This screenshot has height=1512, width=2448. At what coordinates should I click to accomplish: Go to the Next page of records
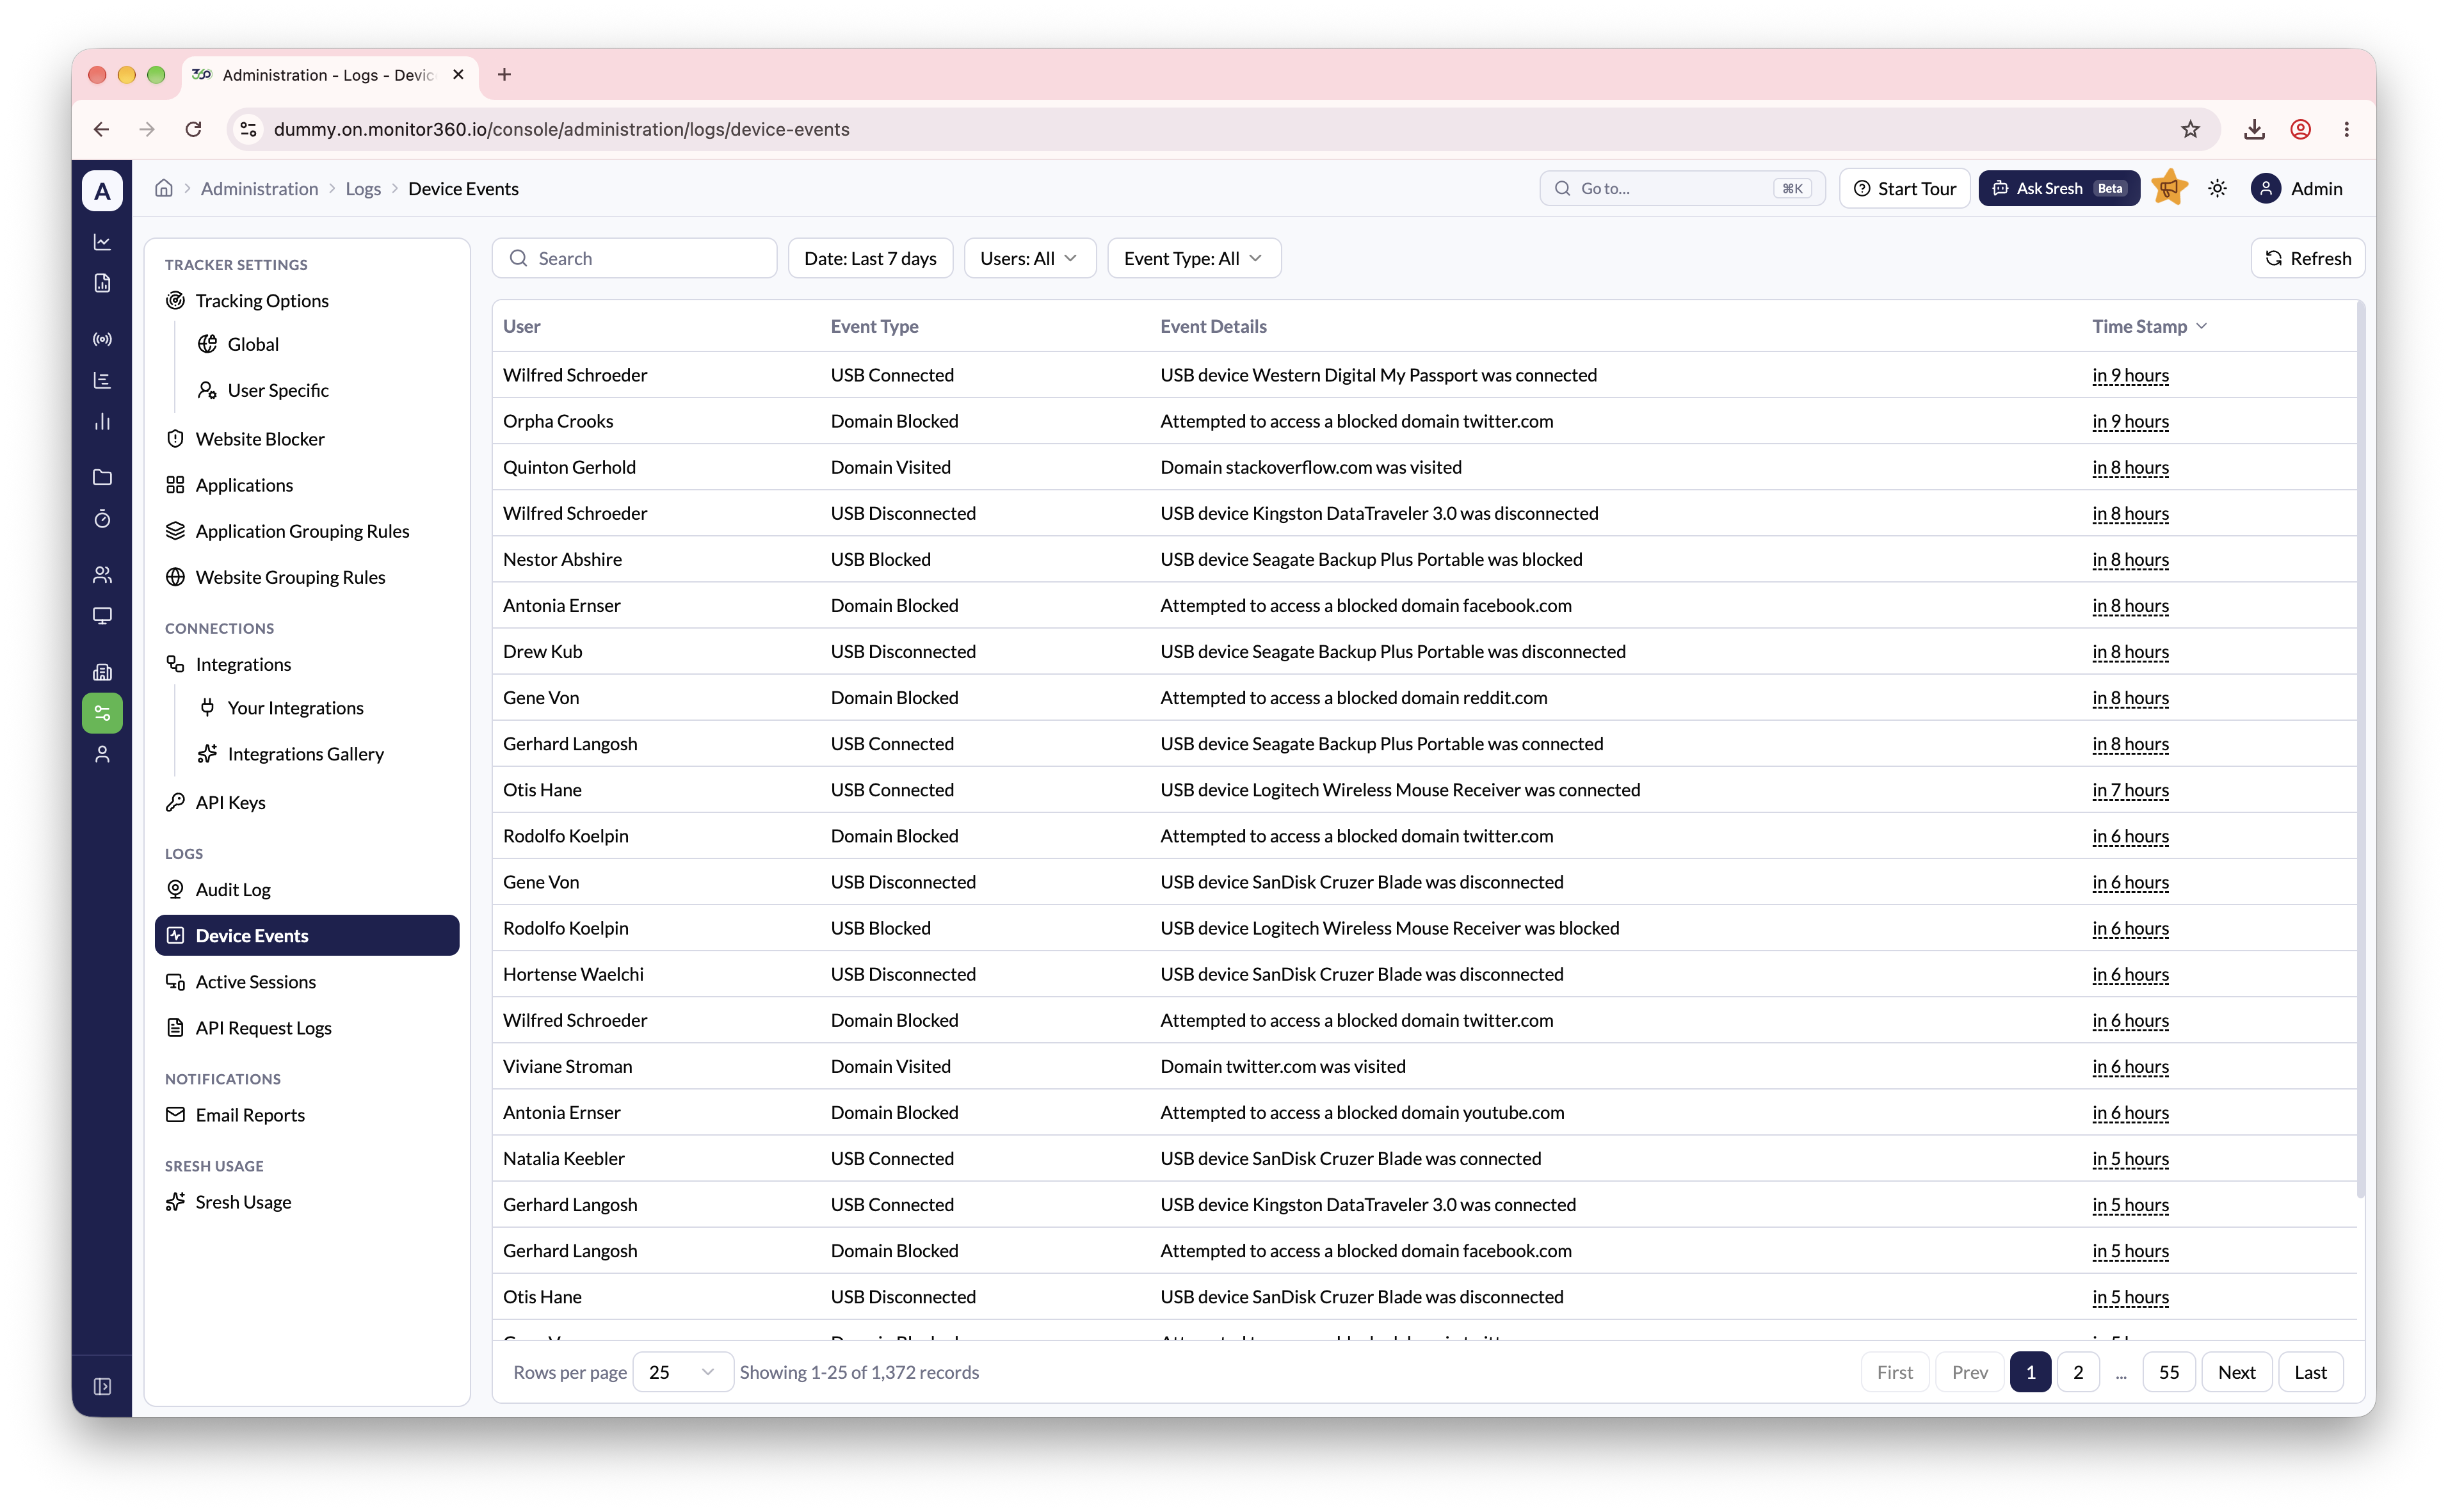pos(2236,1372)
